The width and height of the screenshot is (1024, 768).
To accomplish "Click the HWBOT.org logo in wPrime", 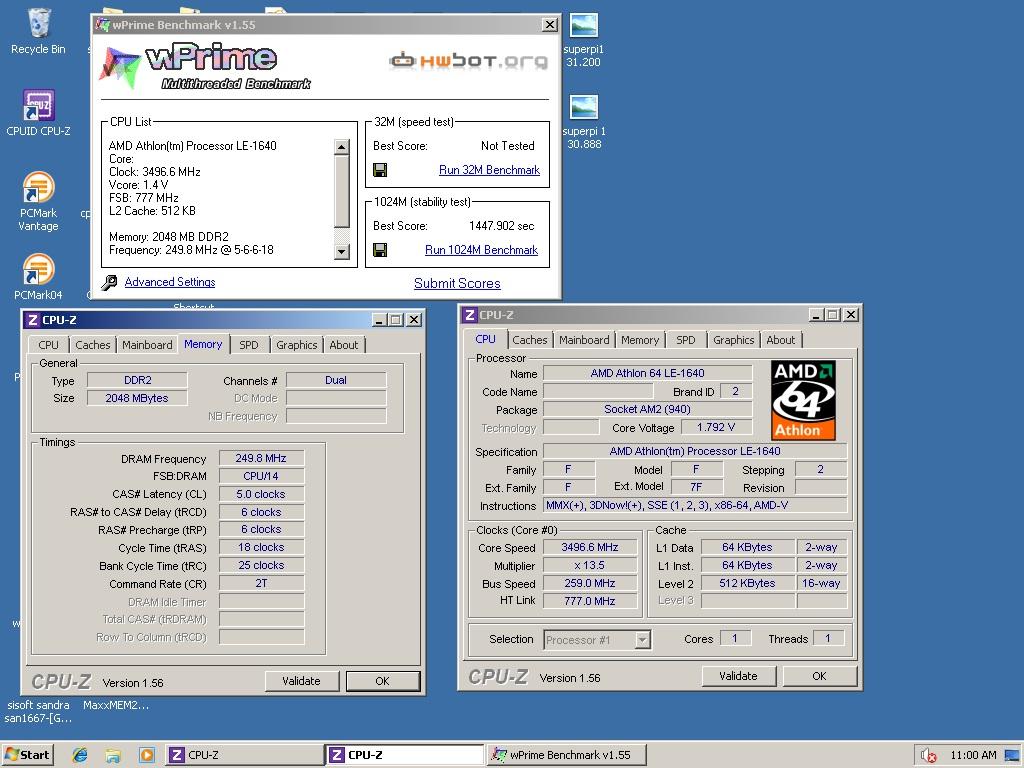I will pos(468,61).
